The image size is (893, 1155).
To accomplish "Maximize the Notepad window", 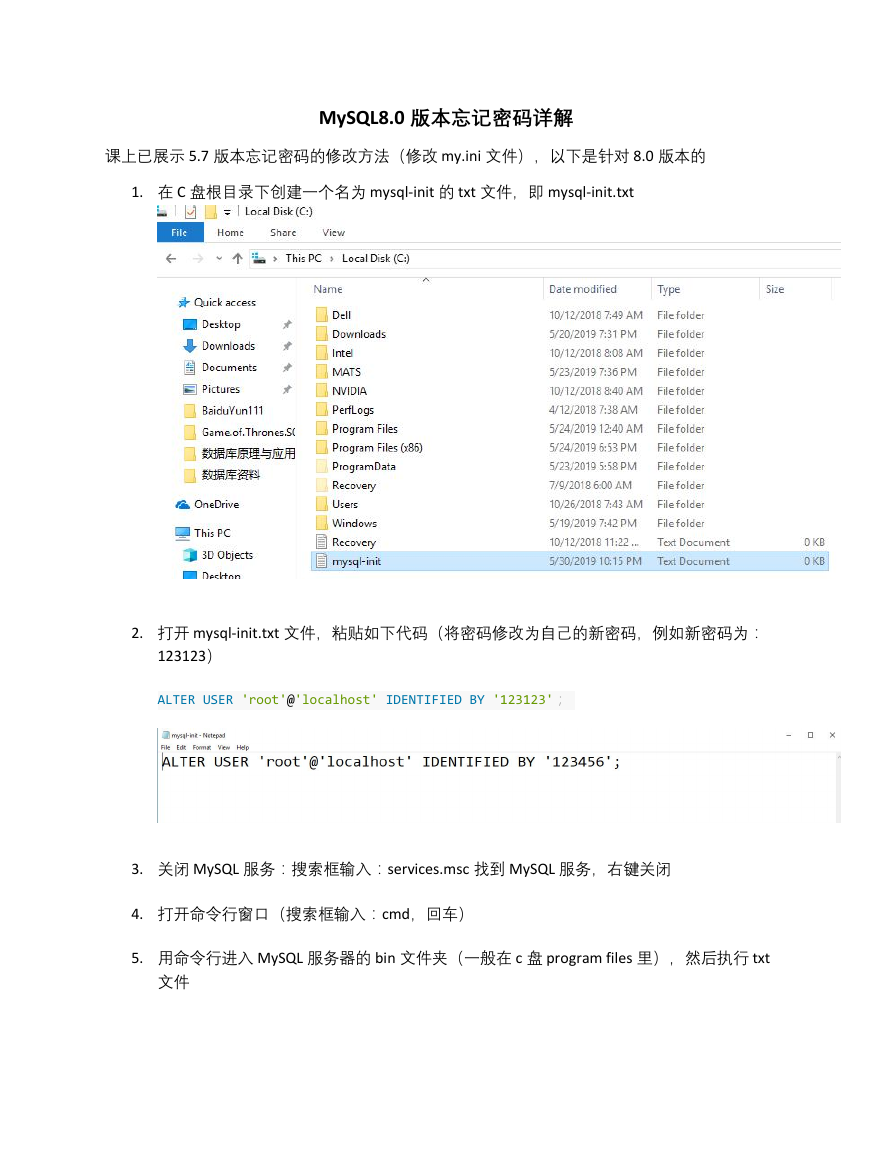I will coord(810,735).
